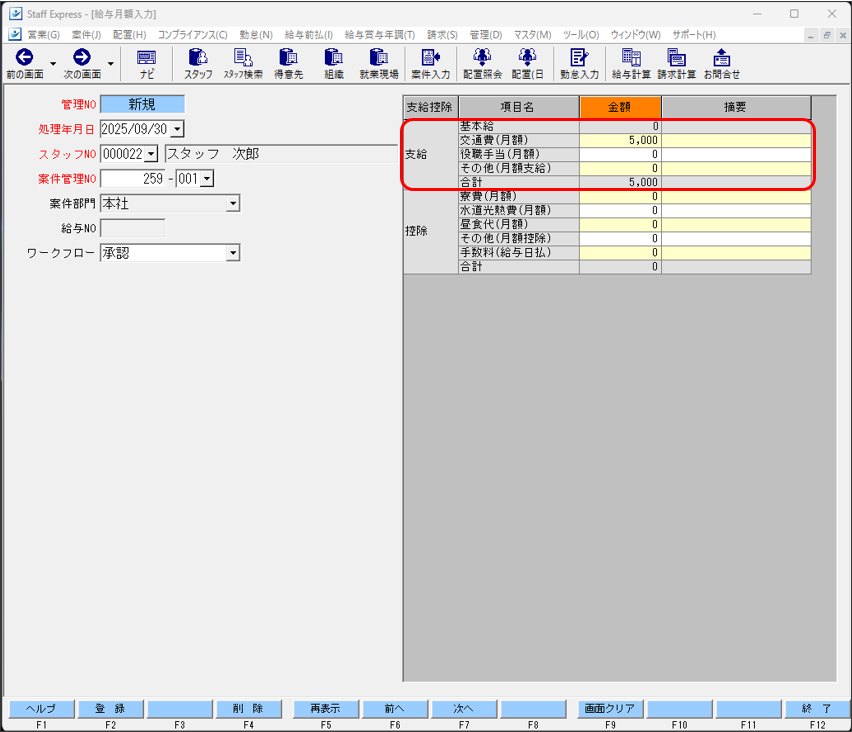This screenshot has width=852, height=732.
Task: Expand the 処理年月日 date dropdown
Action: (x=177, y=128)
